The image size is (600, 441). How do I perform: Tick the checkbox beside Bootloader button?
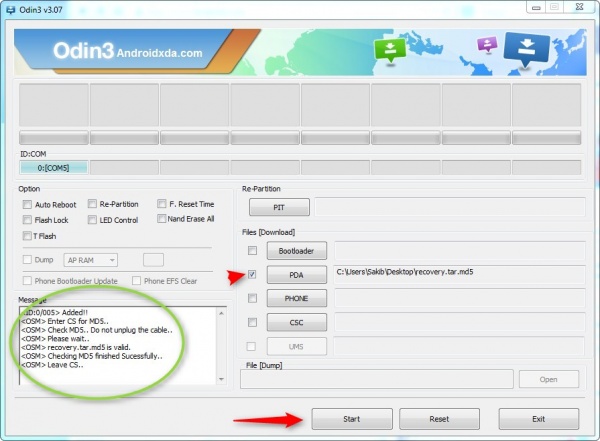point(252,251)
